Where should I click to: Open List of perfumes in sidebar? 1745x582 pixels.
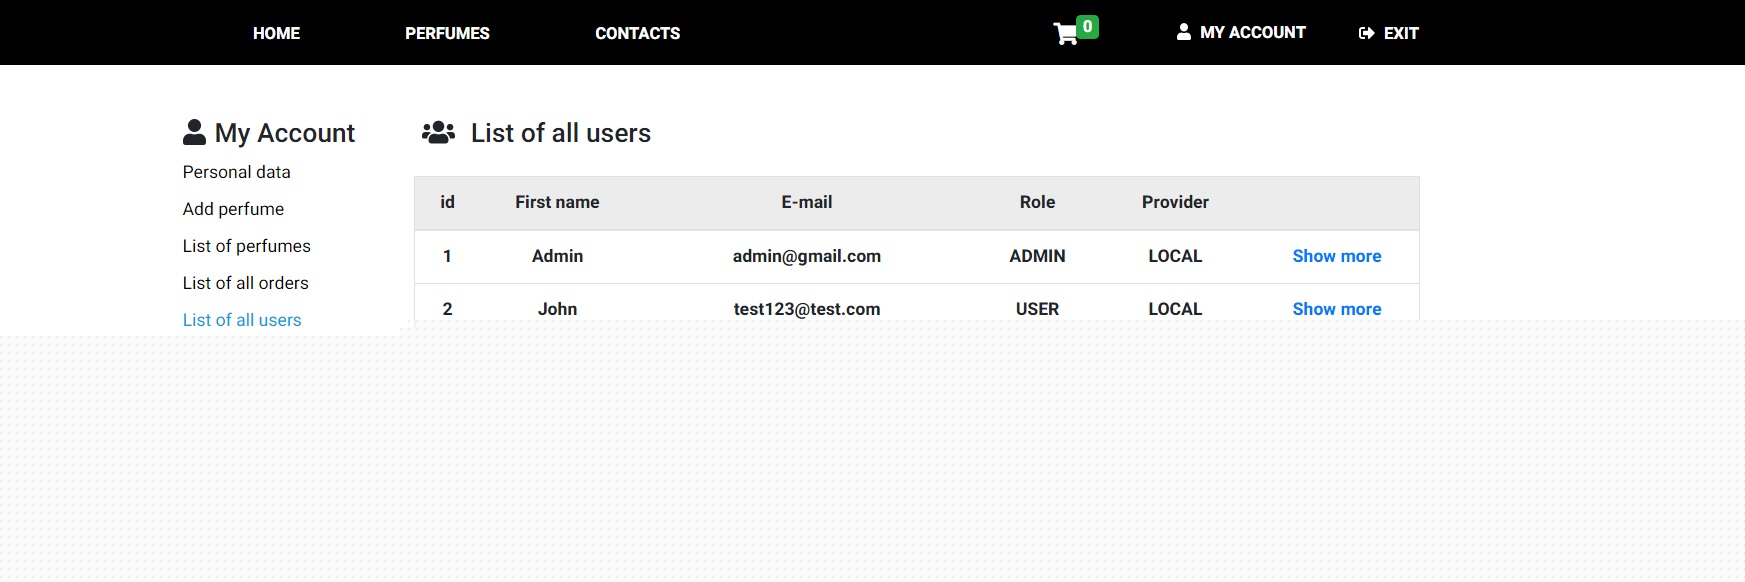pos(246,246)
